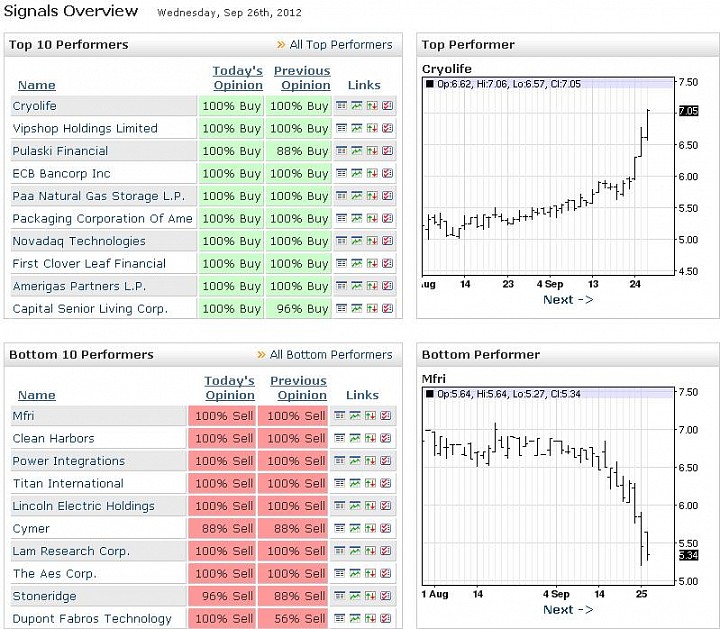
Task: Open the Mfri stock name in table
Action: tap(23, 416)
